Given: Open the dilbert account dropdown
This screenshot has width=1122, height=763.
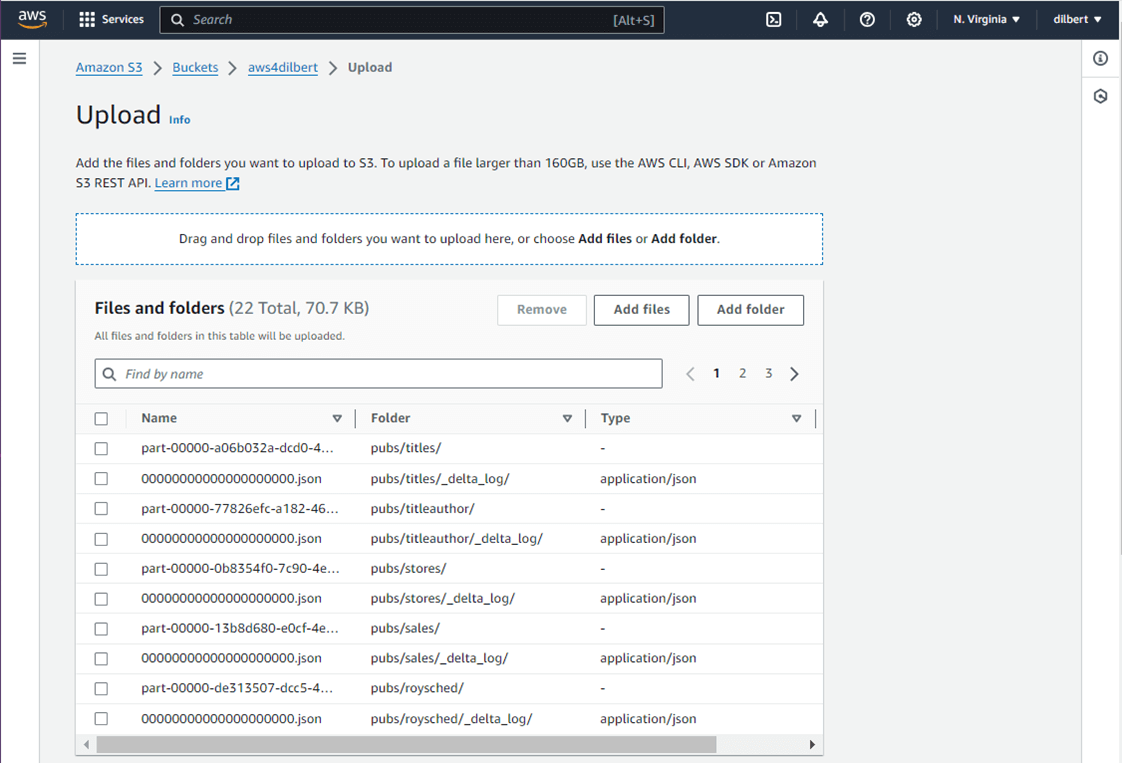Looking at the screenshot, I should [x=1077, y=19].
